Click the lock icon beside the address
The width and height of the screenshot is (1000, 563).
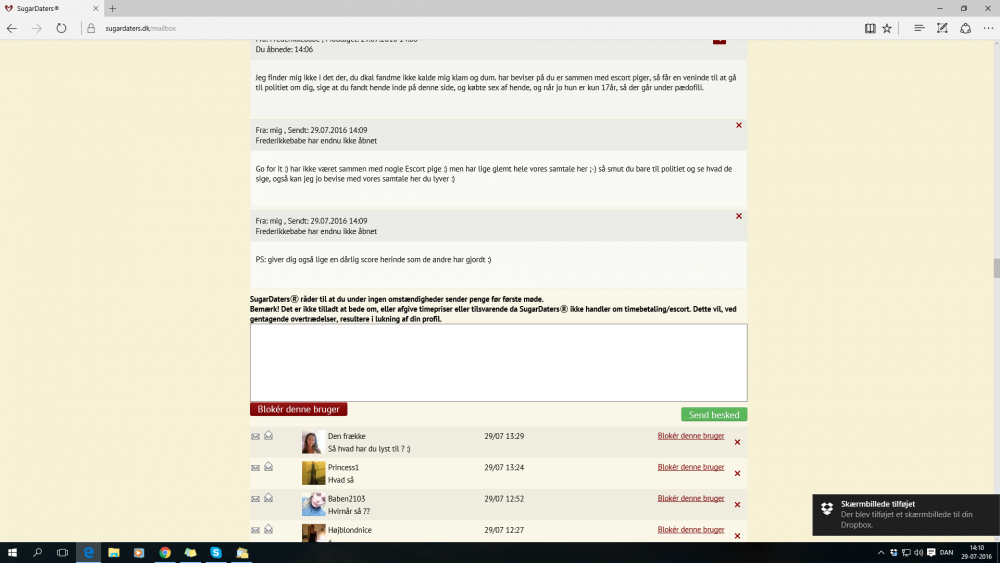click(91, 28)
